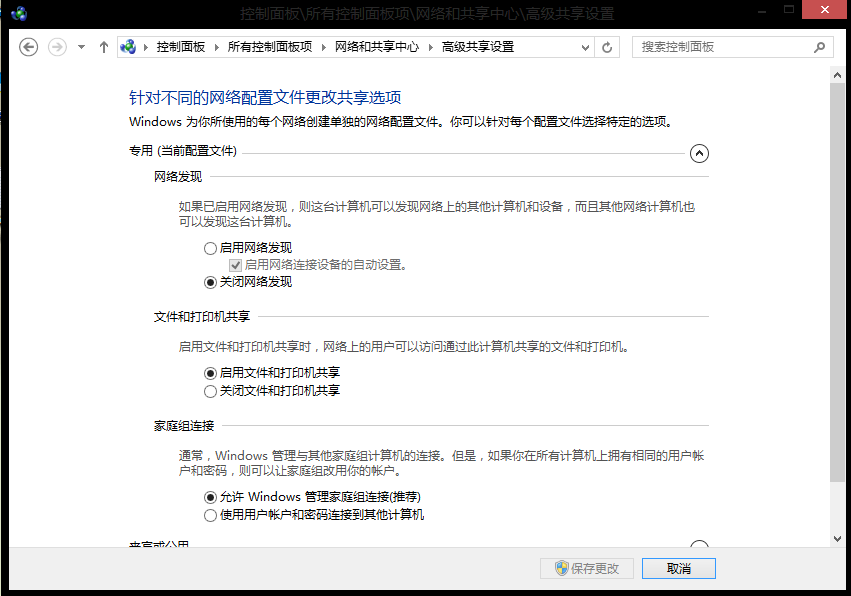The image size is (851, 596).
Task: Click the forward navigation arrow
Action: point(58,47)
